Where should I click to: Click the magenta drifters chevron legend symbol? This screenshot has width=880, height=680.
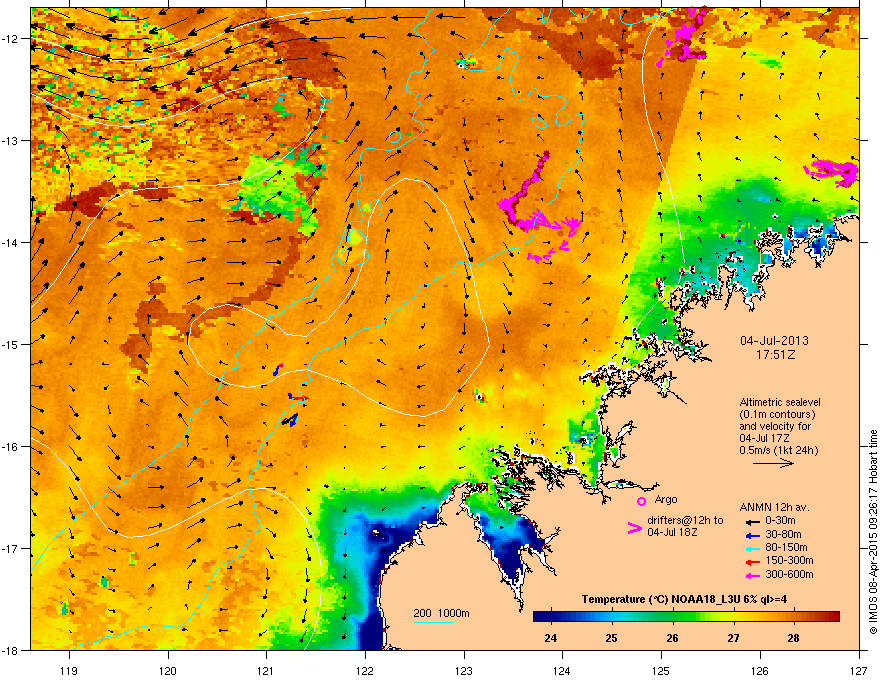(x=635, y=527)
